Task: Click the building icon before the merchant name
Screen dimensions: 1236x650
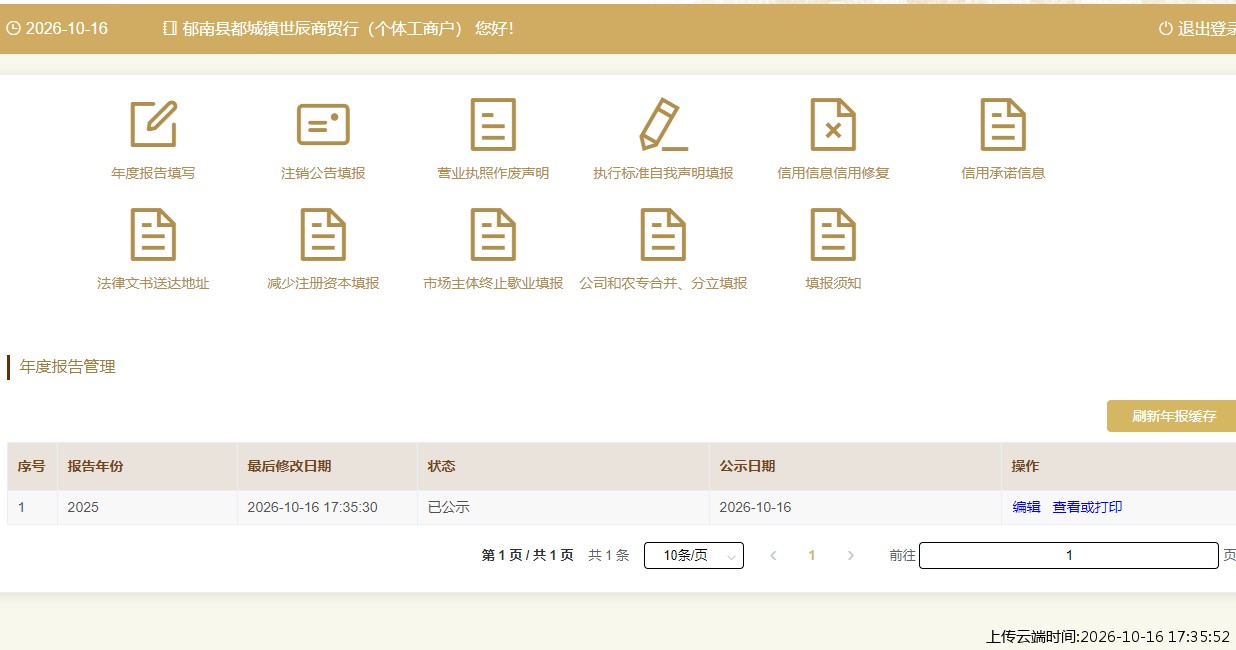Action: [170, 29]
